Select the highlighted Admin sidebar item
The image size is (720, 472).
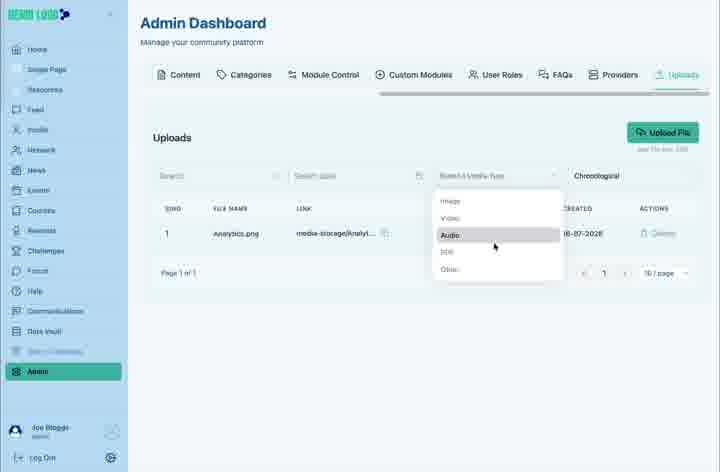point(64,371)
